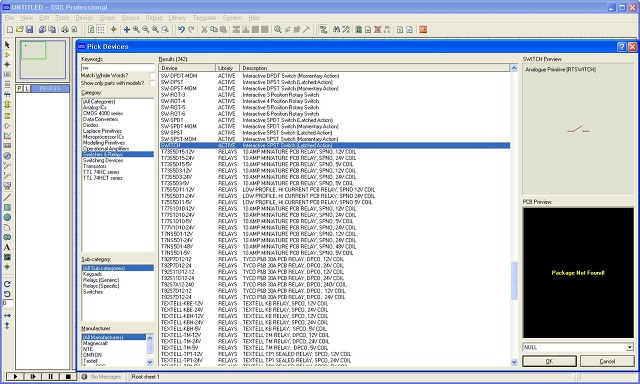This screenshot has width=640, height=384.
Task: Click the horizontal mirror flip icon
Action: (x=7, y=315)
